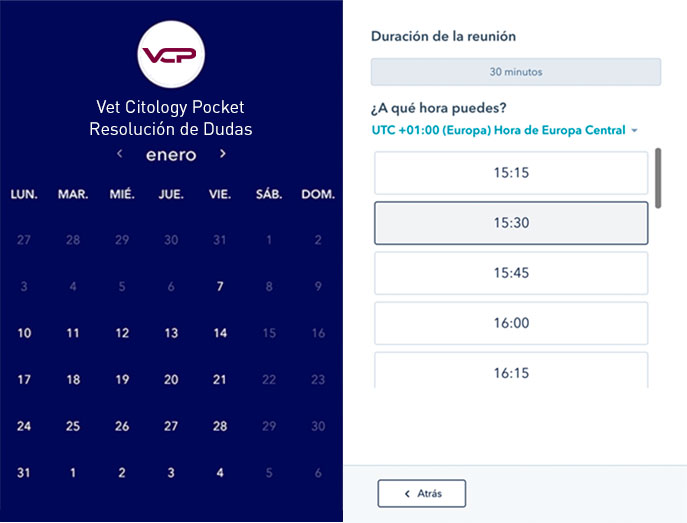The height and width of the screenshot is (523, 687).
Task: Select the 30 minutos duration option
Action: (x=516, y=72)
